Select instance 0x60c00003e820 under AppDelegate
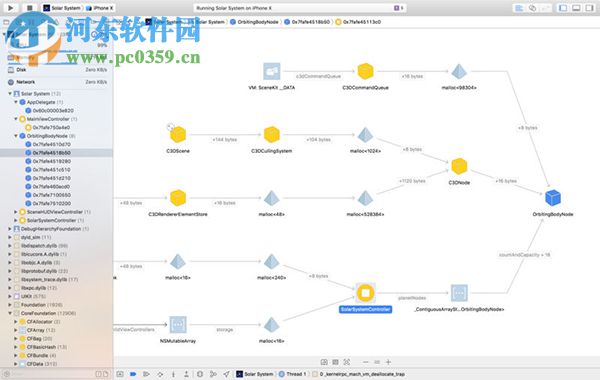600x380 pixels. tap(57, 111)
